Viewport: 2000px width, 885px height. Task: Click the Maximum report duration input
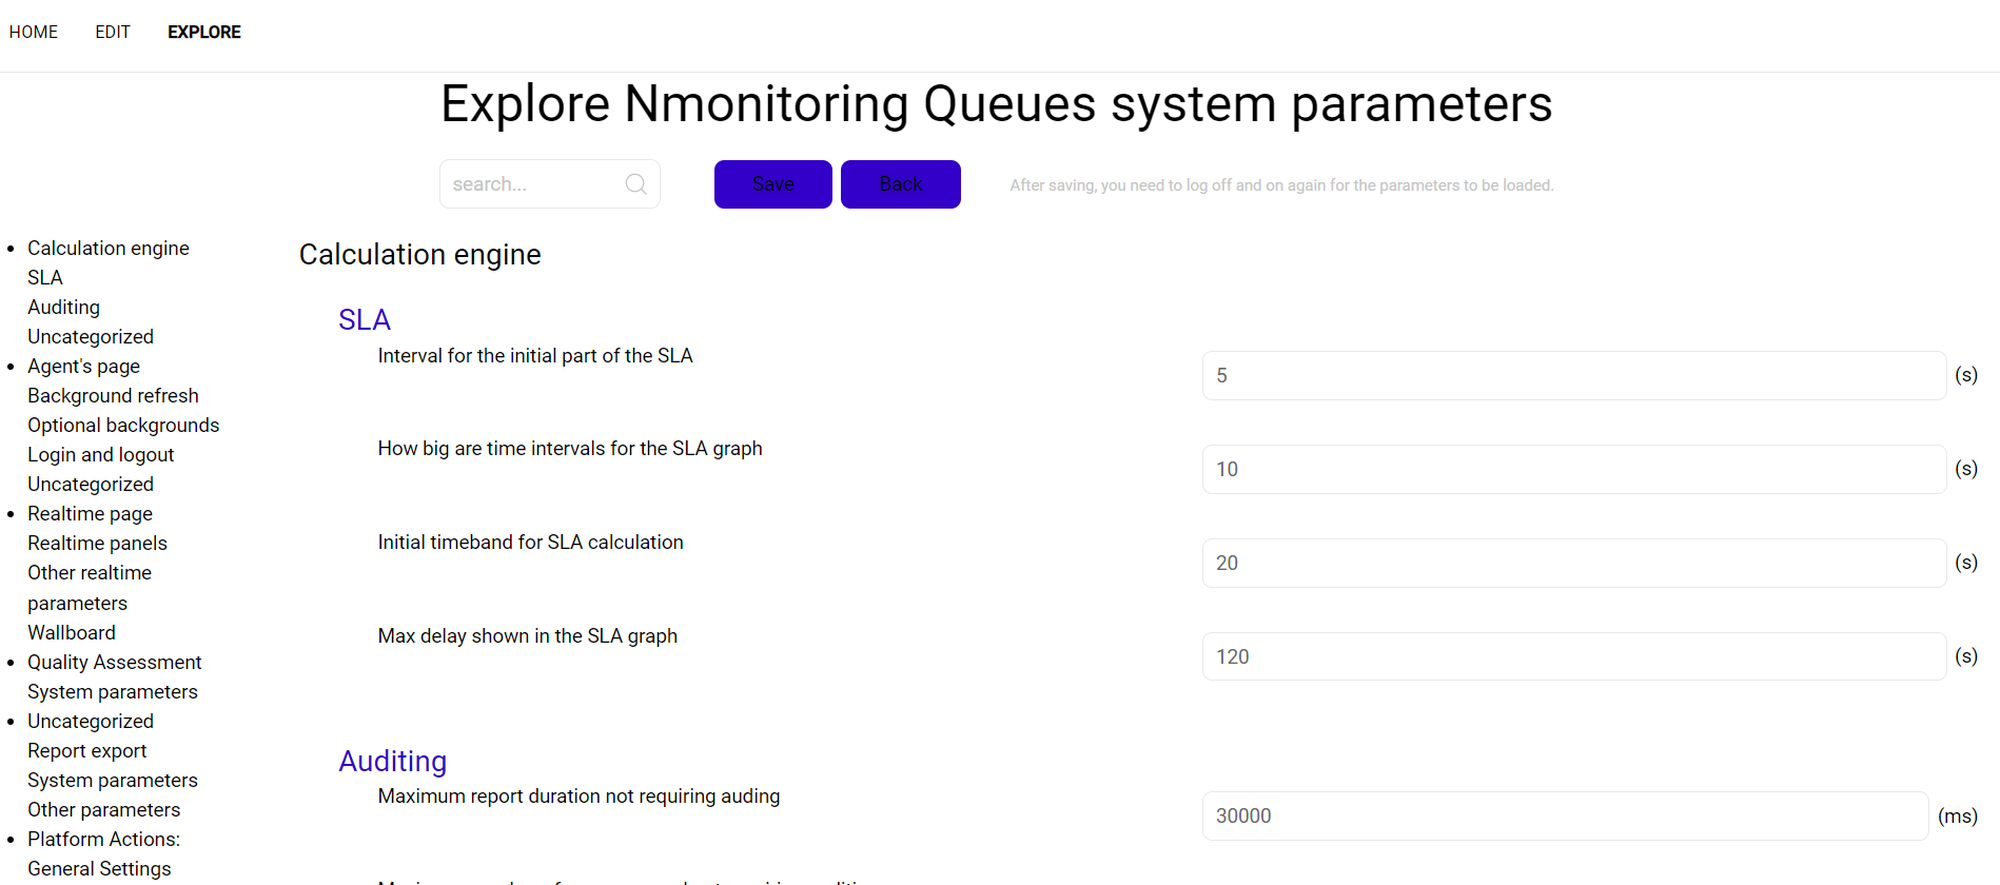click(x=1564, y=816)
